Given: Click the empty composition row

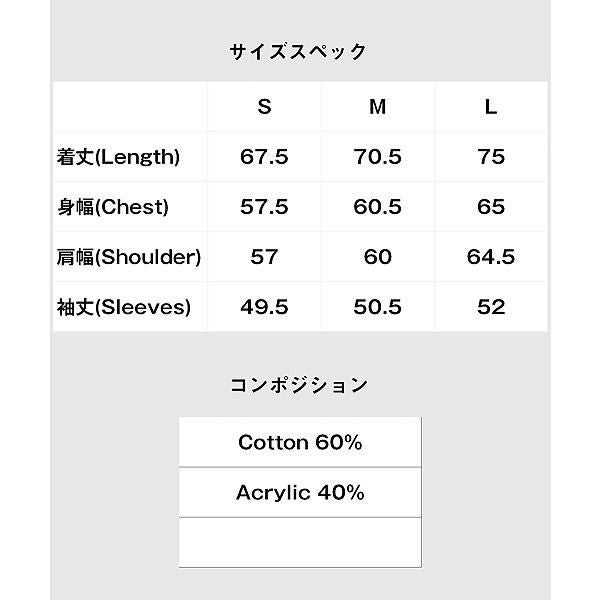Looking at the screenshot, I should (300, 542).
